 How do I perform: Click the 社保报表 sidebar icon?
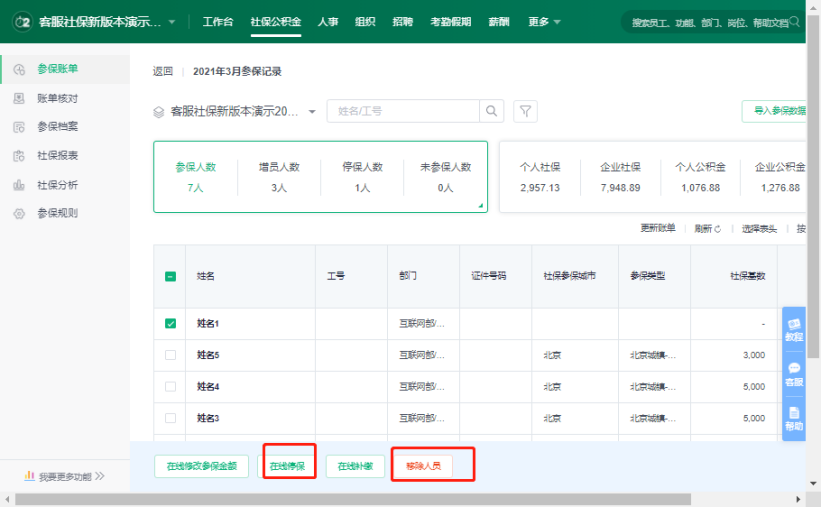point(19,156)
